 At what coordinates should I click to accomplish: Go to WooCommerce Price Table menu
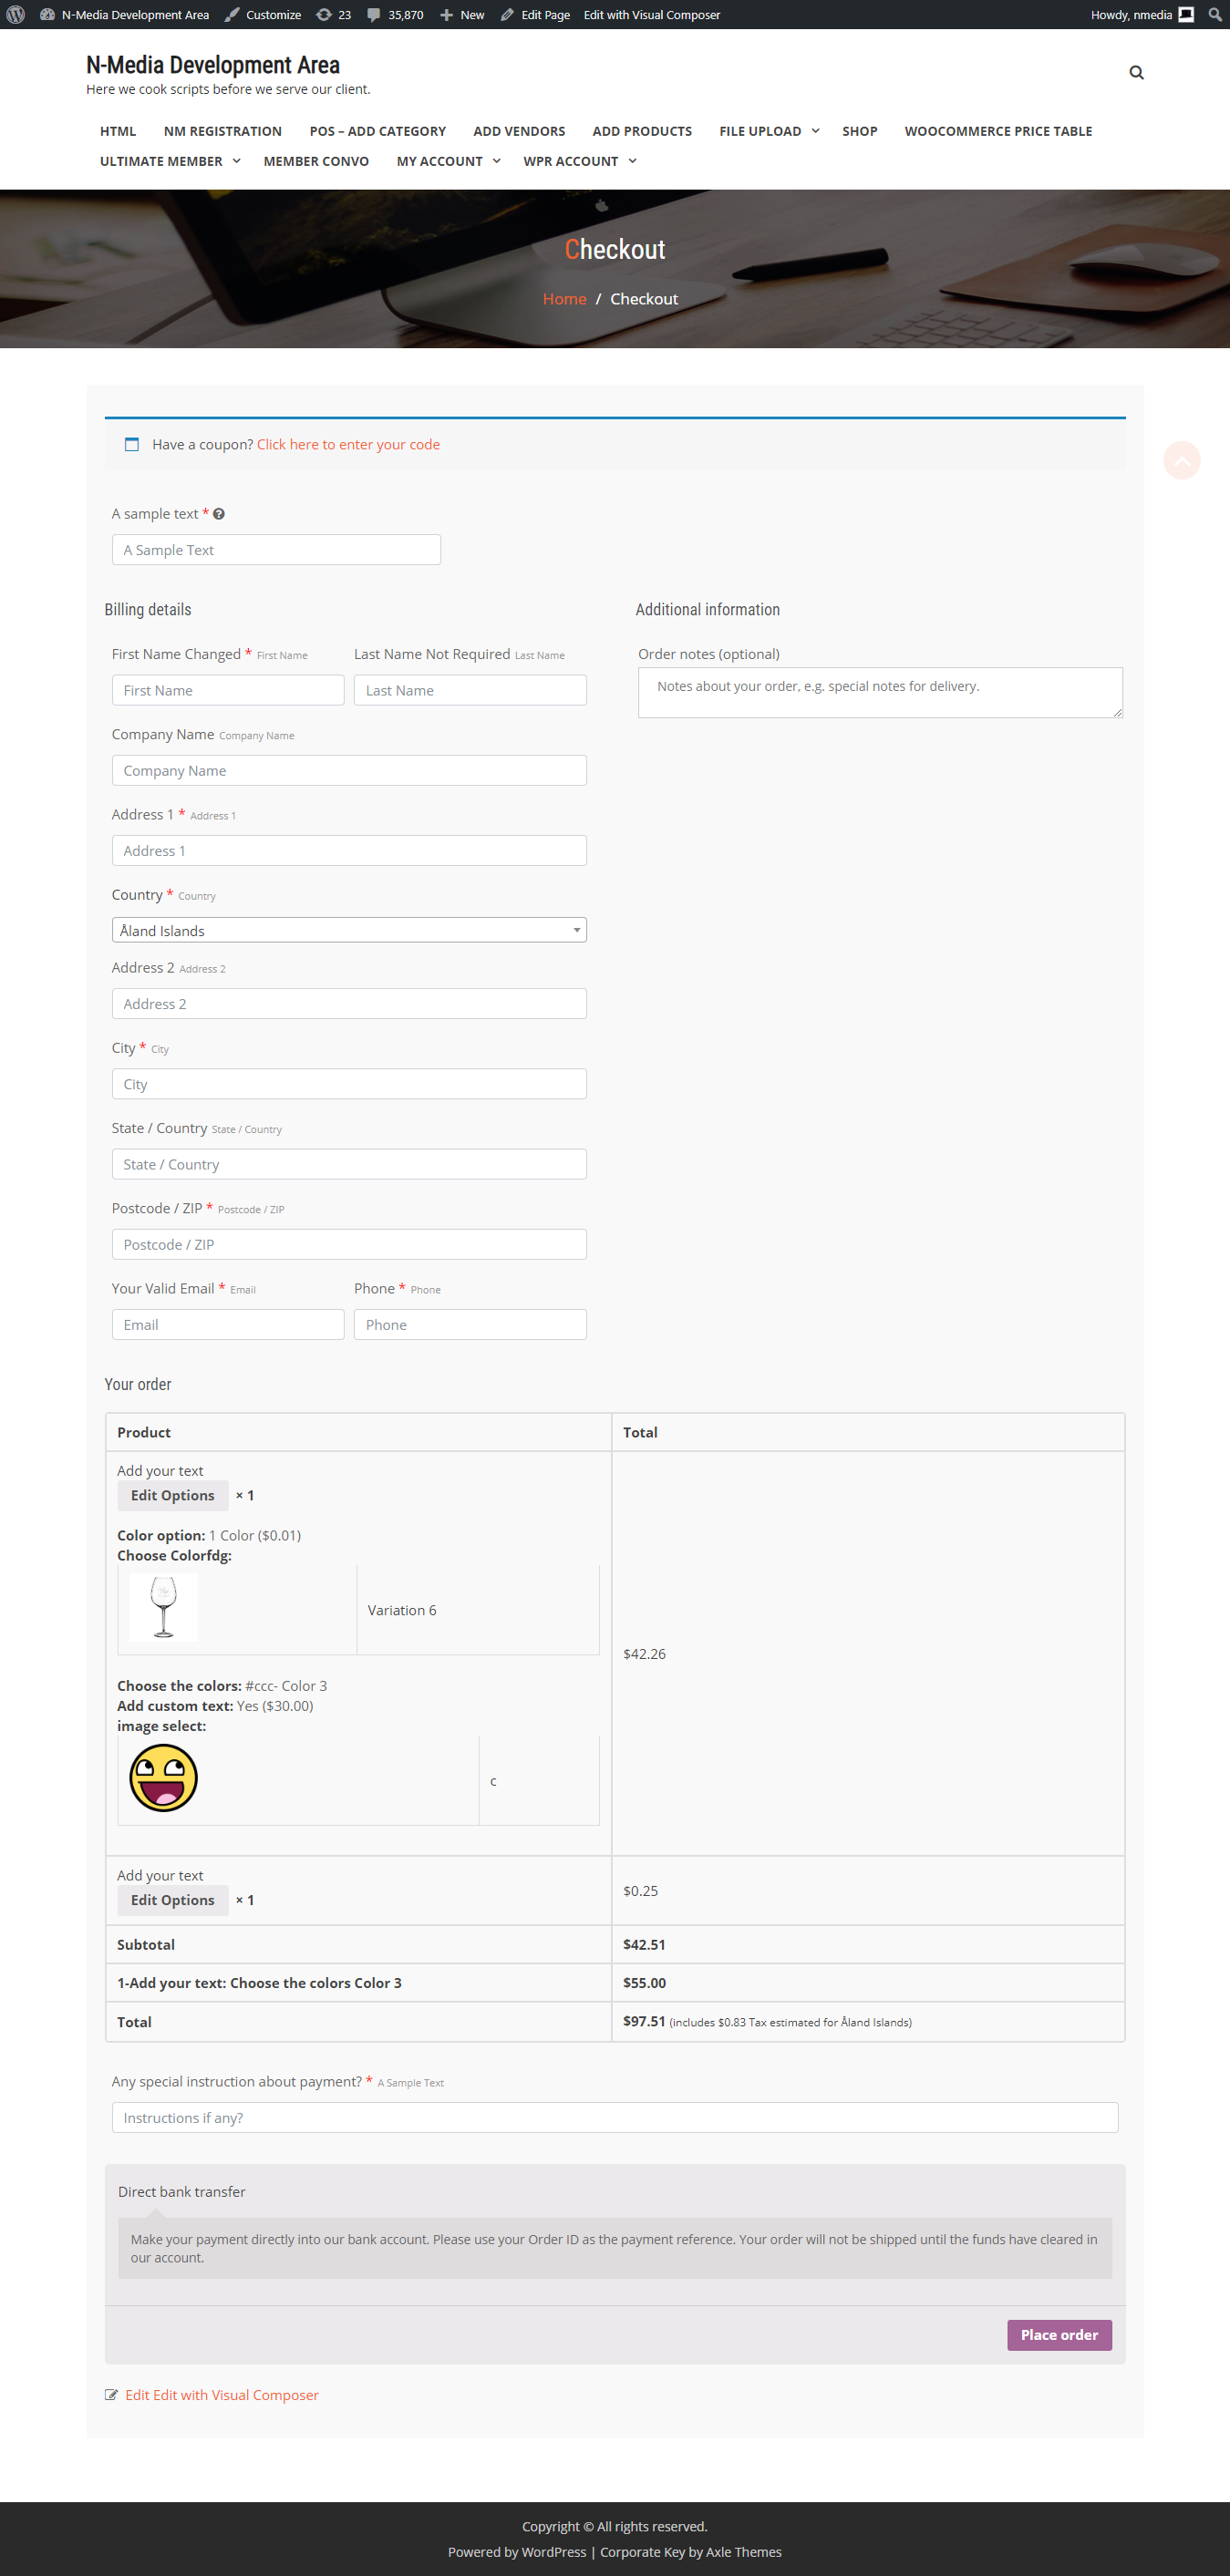pyautogui.click(x=997, y=131)
